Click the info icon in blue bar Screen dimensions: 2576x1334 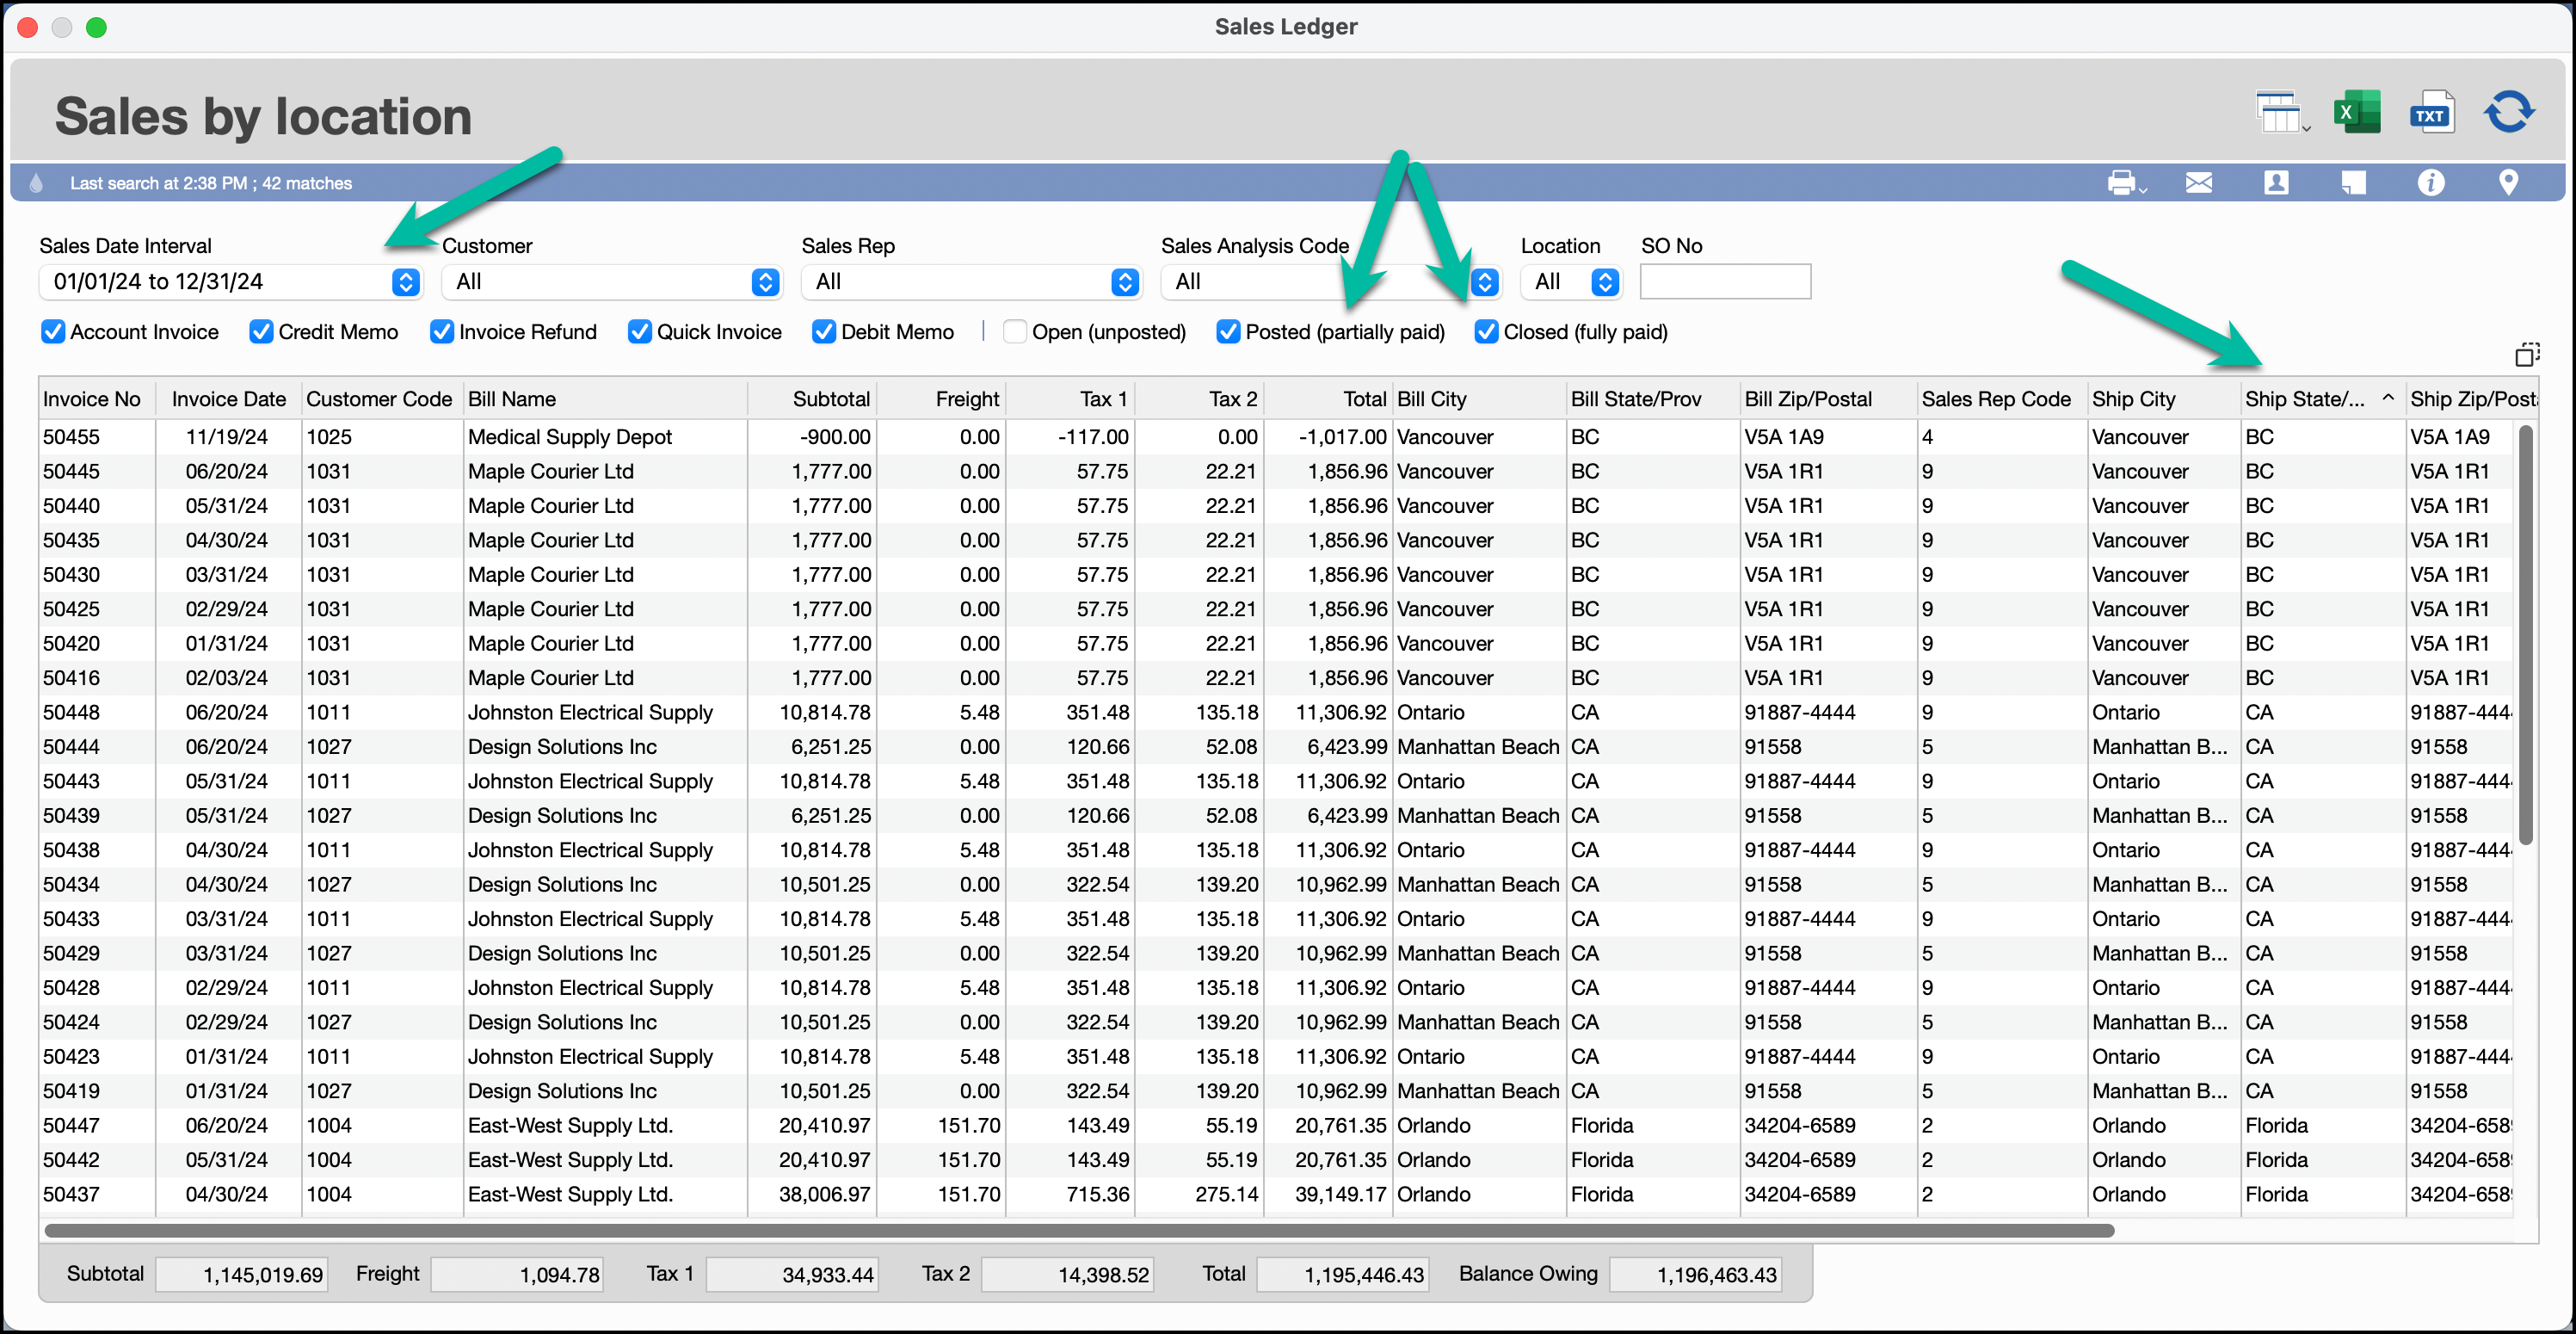click(2431, 183)
